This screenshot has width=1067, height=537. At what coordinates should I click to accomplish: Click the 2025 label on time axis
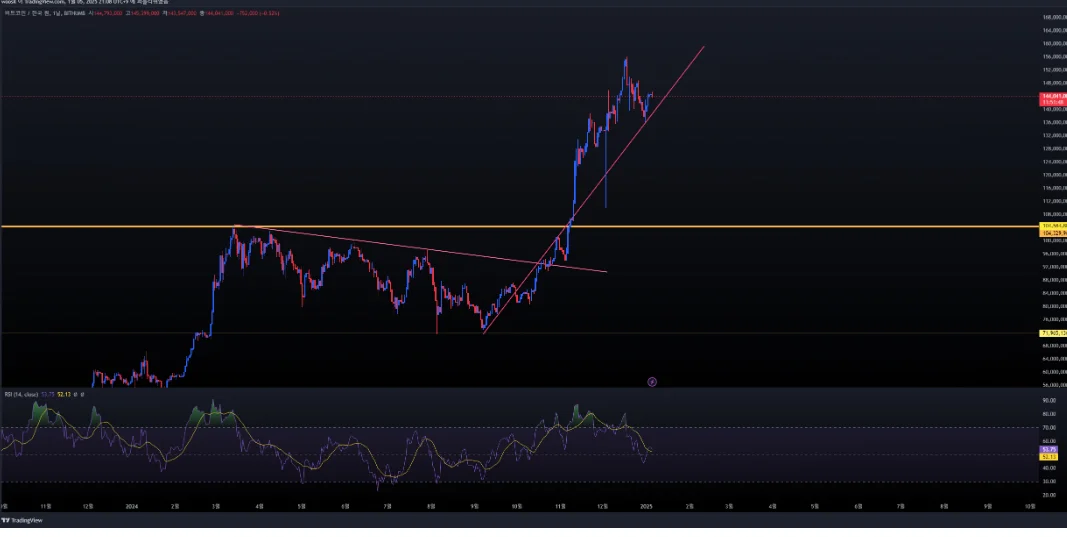click(x=646, y=506)
